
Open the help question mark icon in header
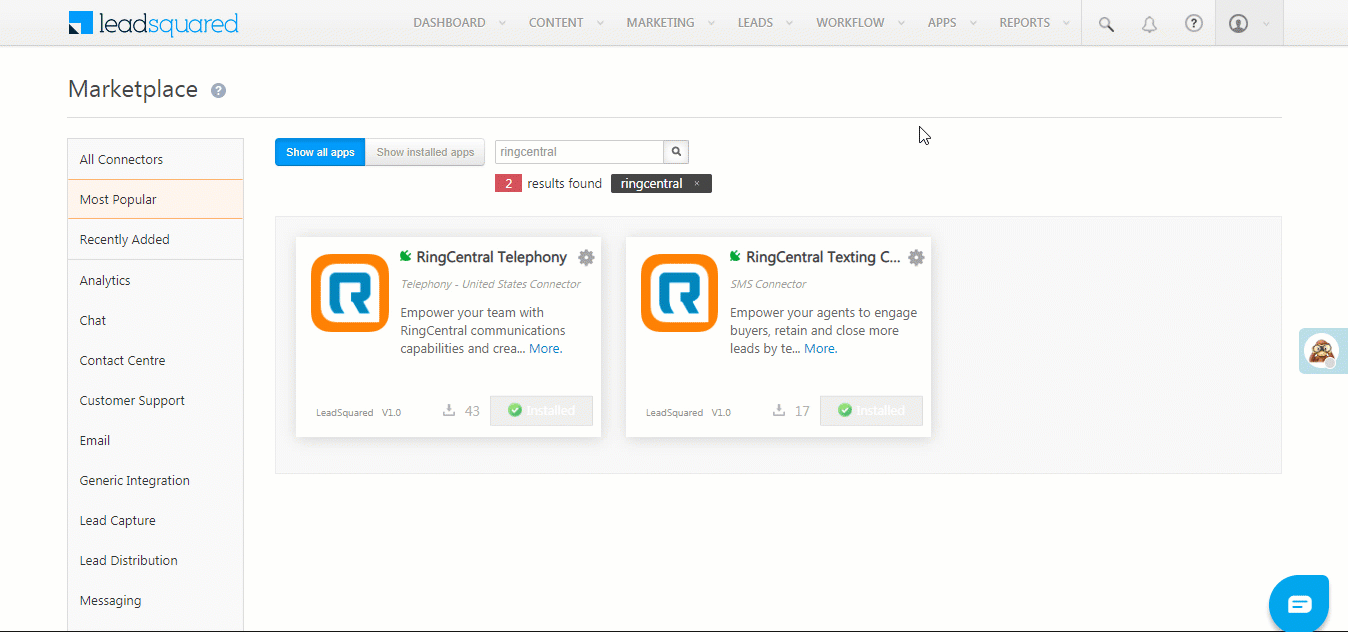coord(1194,23)
